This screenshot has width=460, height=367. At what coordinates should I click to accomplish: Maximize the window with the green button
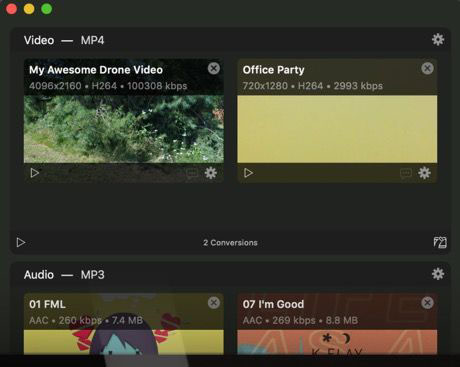(47, 9)
